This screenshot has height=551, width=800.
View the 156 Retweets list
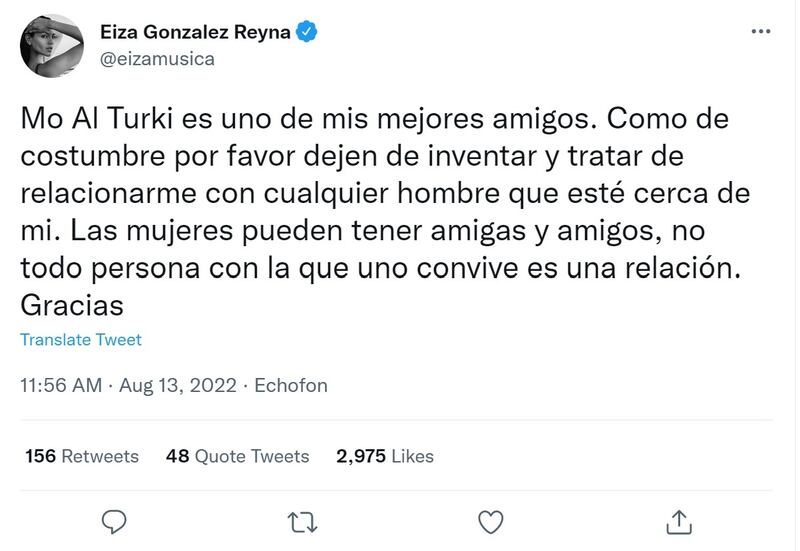click(x=82, y=456)
